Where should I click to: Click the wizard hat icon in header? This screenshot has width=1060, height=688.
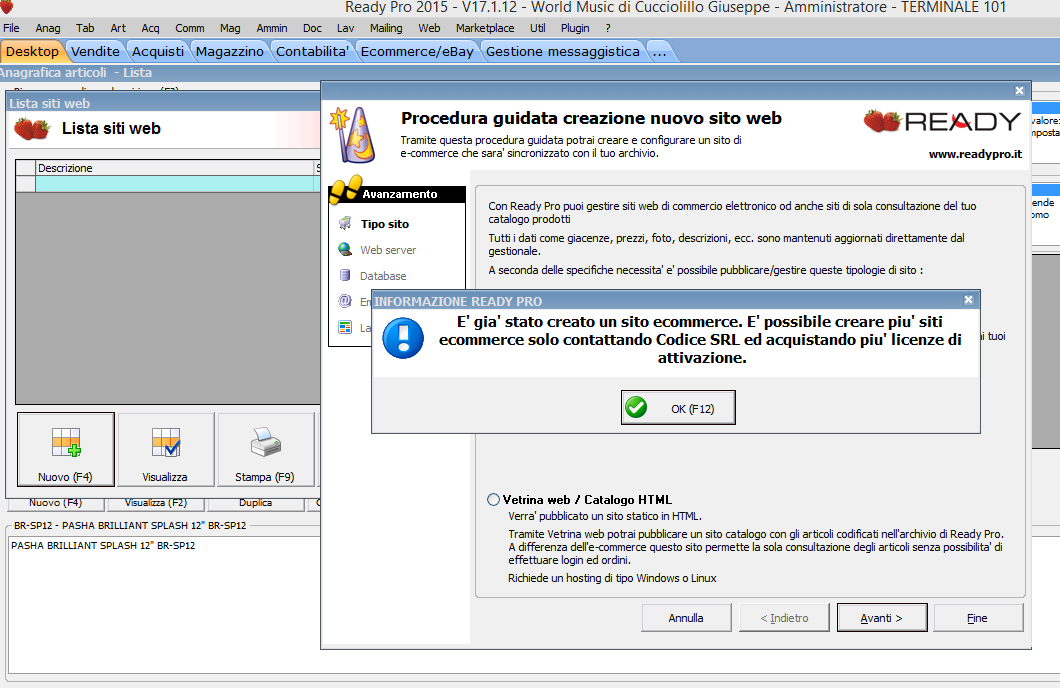click(353, 134)
